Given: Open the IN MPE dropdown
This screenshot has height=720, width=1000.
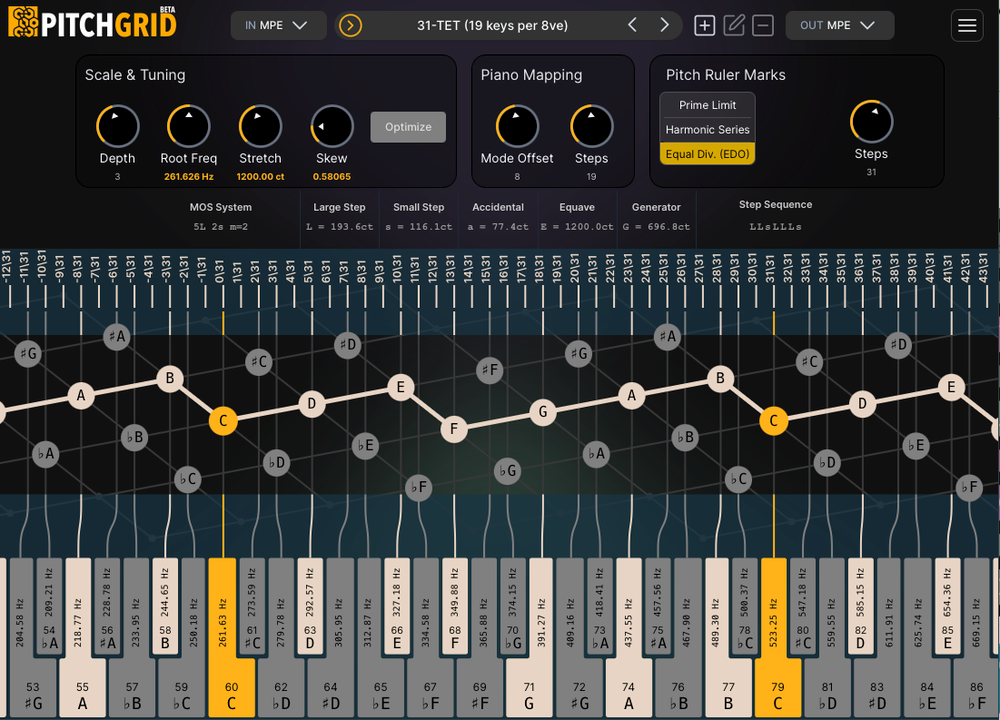Looking at the screenshot, I should [277, 26].
